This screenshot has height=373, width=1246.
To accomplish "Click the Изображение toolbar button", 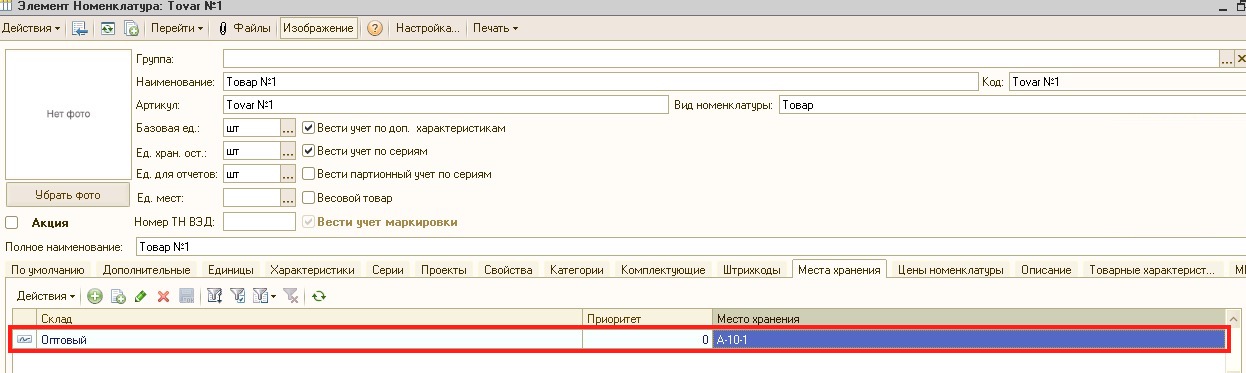I will click(x=319, y=28).
